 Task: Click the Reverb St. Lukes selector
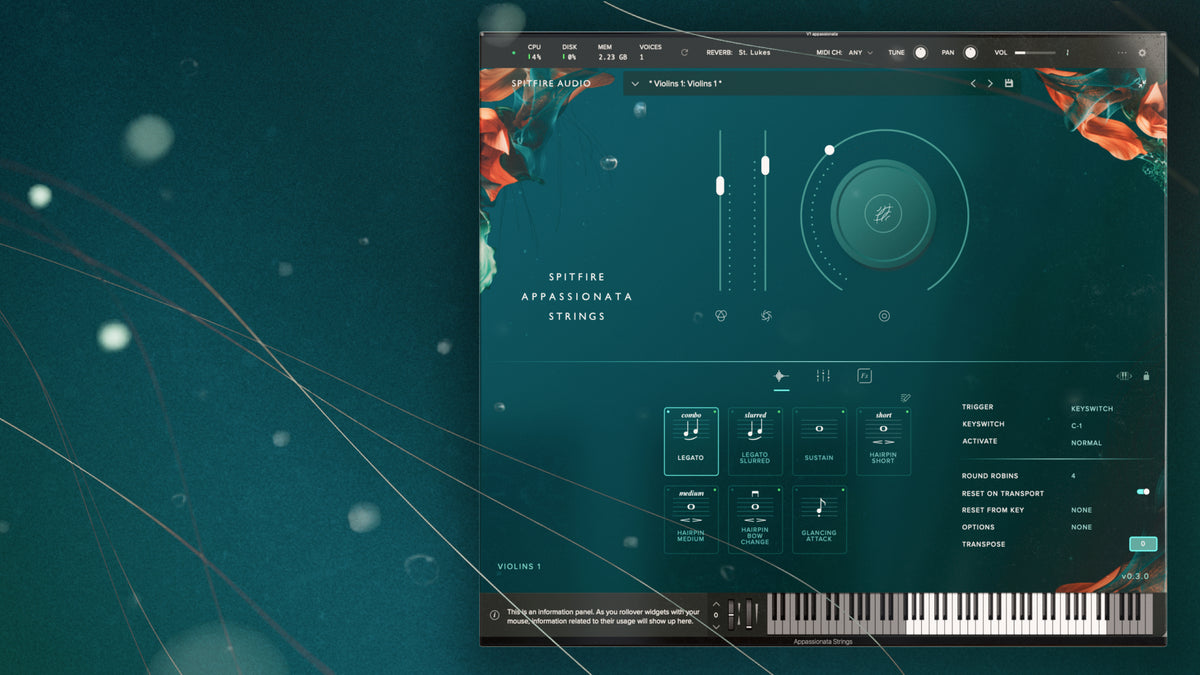[x=754, y=52]
